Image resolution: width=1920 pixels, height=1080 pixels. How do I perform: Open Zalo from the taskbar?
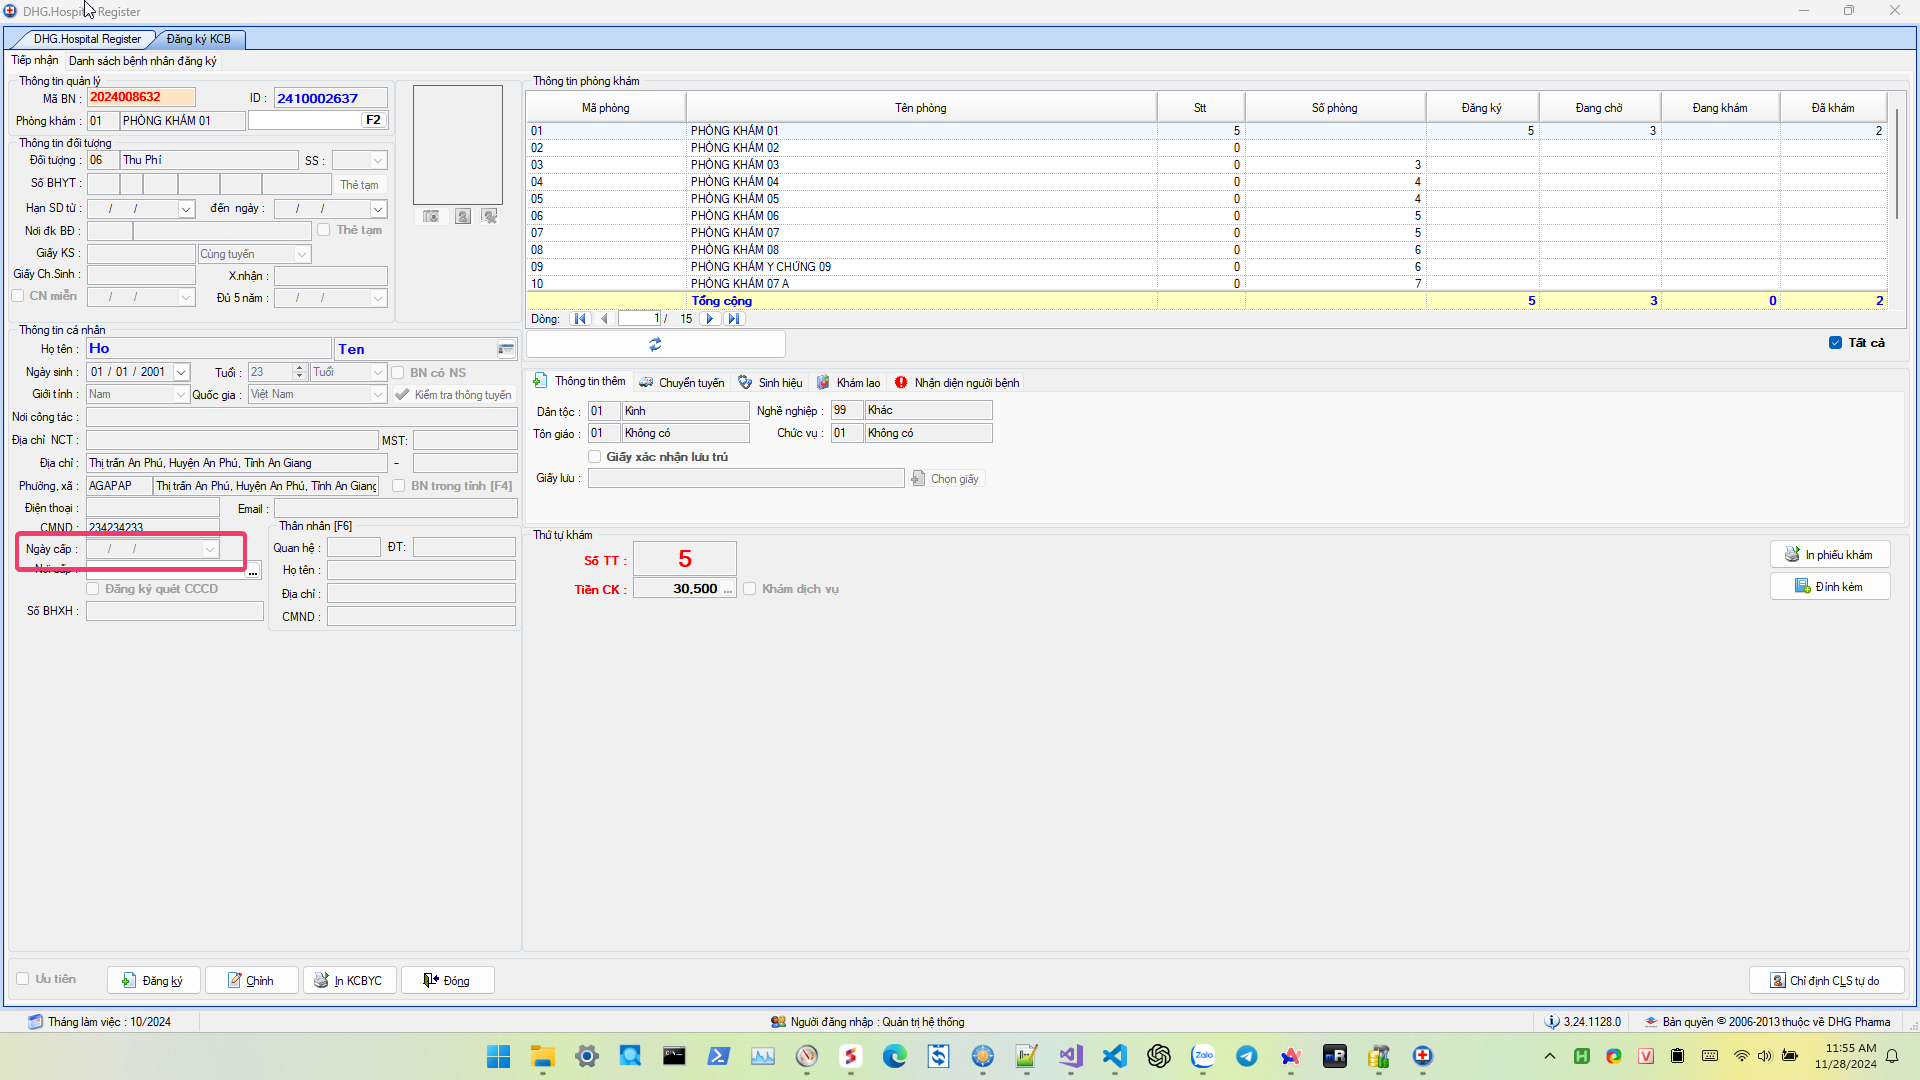[x=1203, y=1056]
